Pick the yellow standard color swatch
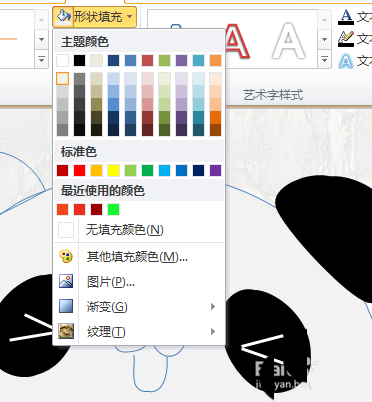Viewport: 372px width, 402px height. [x=113, y=170]
